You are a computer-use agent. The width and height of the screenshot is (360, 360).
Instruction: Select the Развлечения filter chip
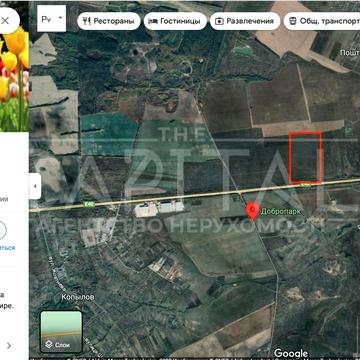click(x=245, y=21)
